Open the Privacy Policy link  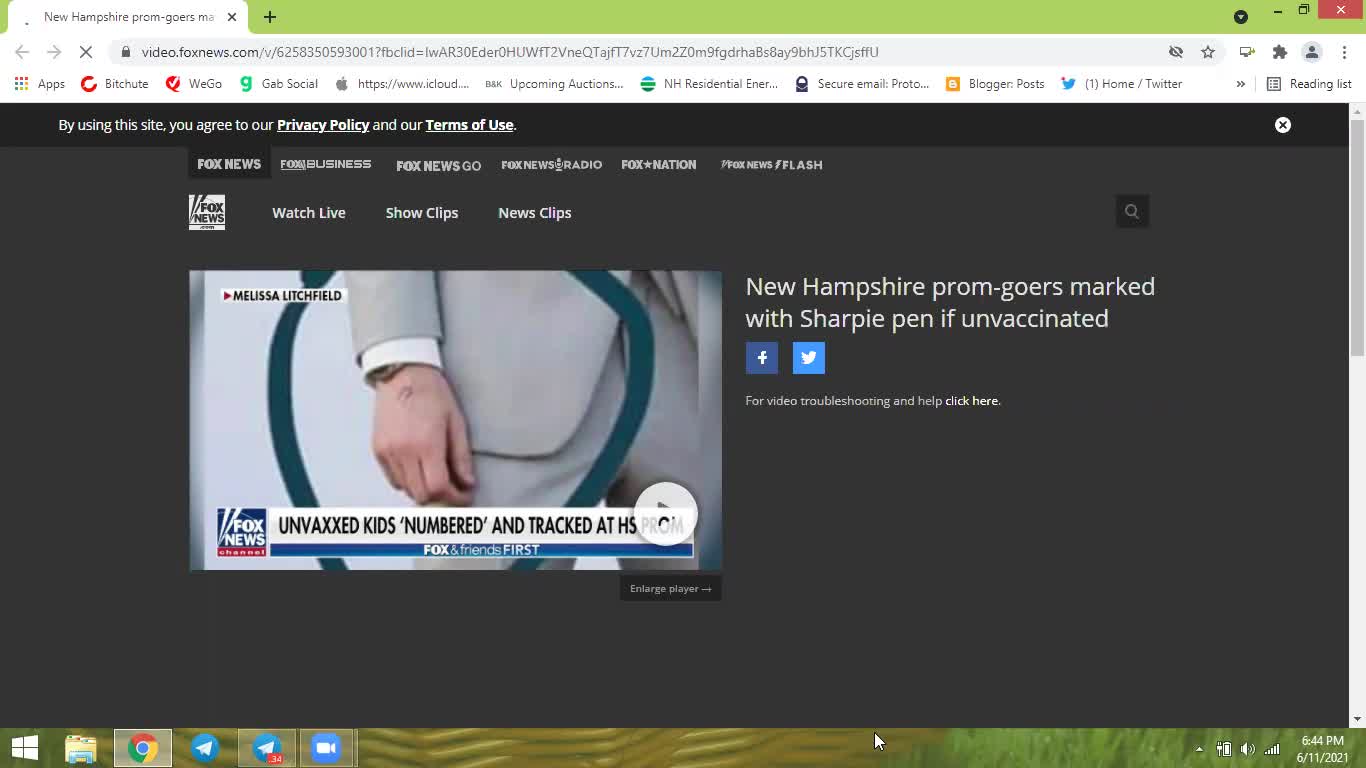[x=323, y=125]
